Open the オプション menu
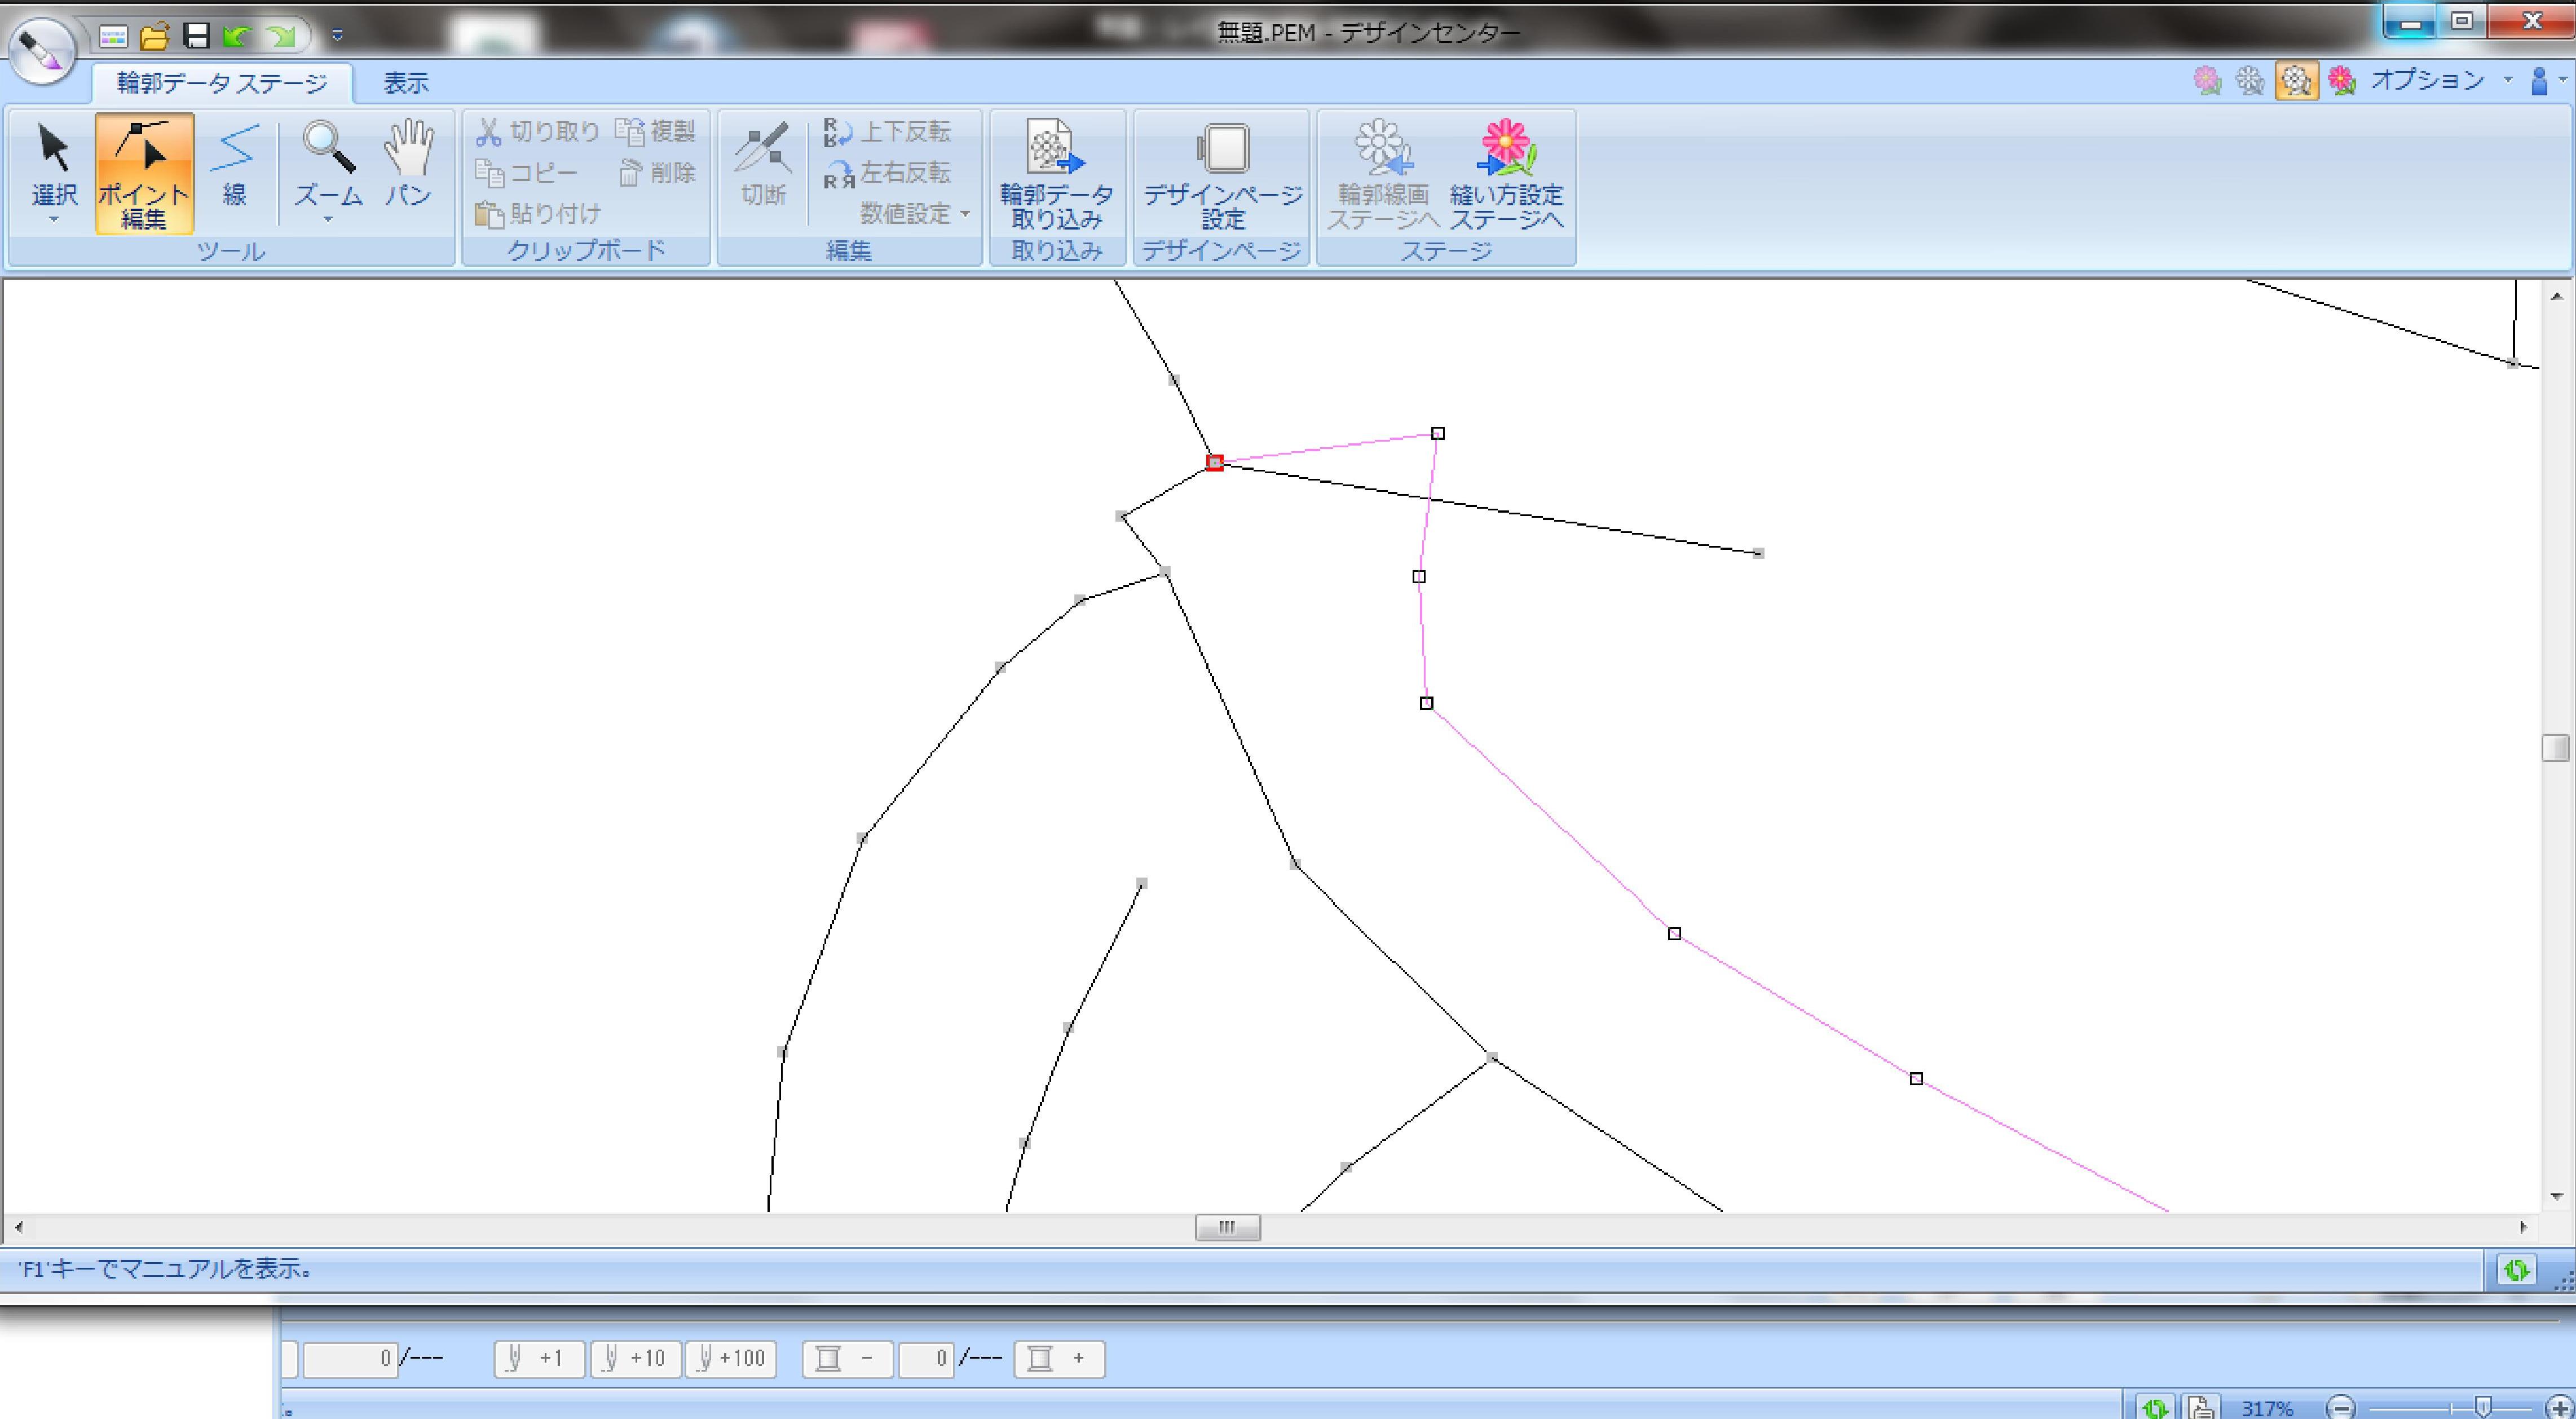The image size is (2576, 1419). click(2427, 80)
